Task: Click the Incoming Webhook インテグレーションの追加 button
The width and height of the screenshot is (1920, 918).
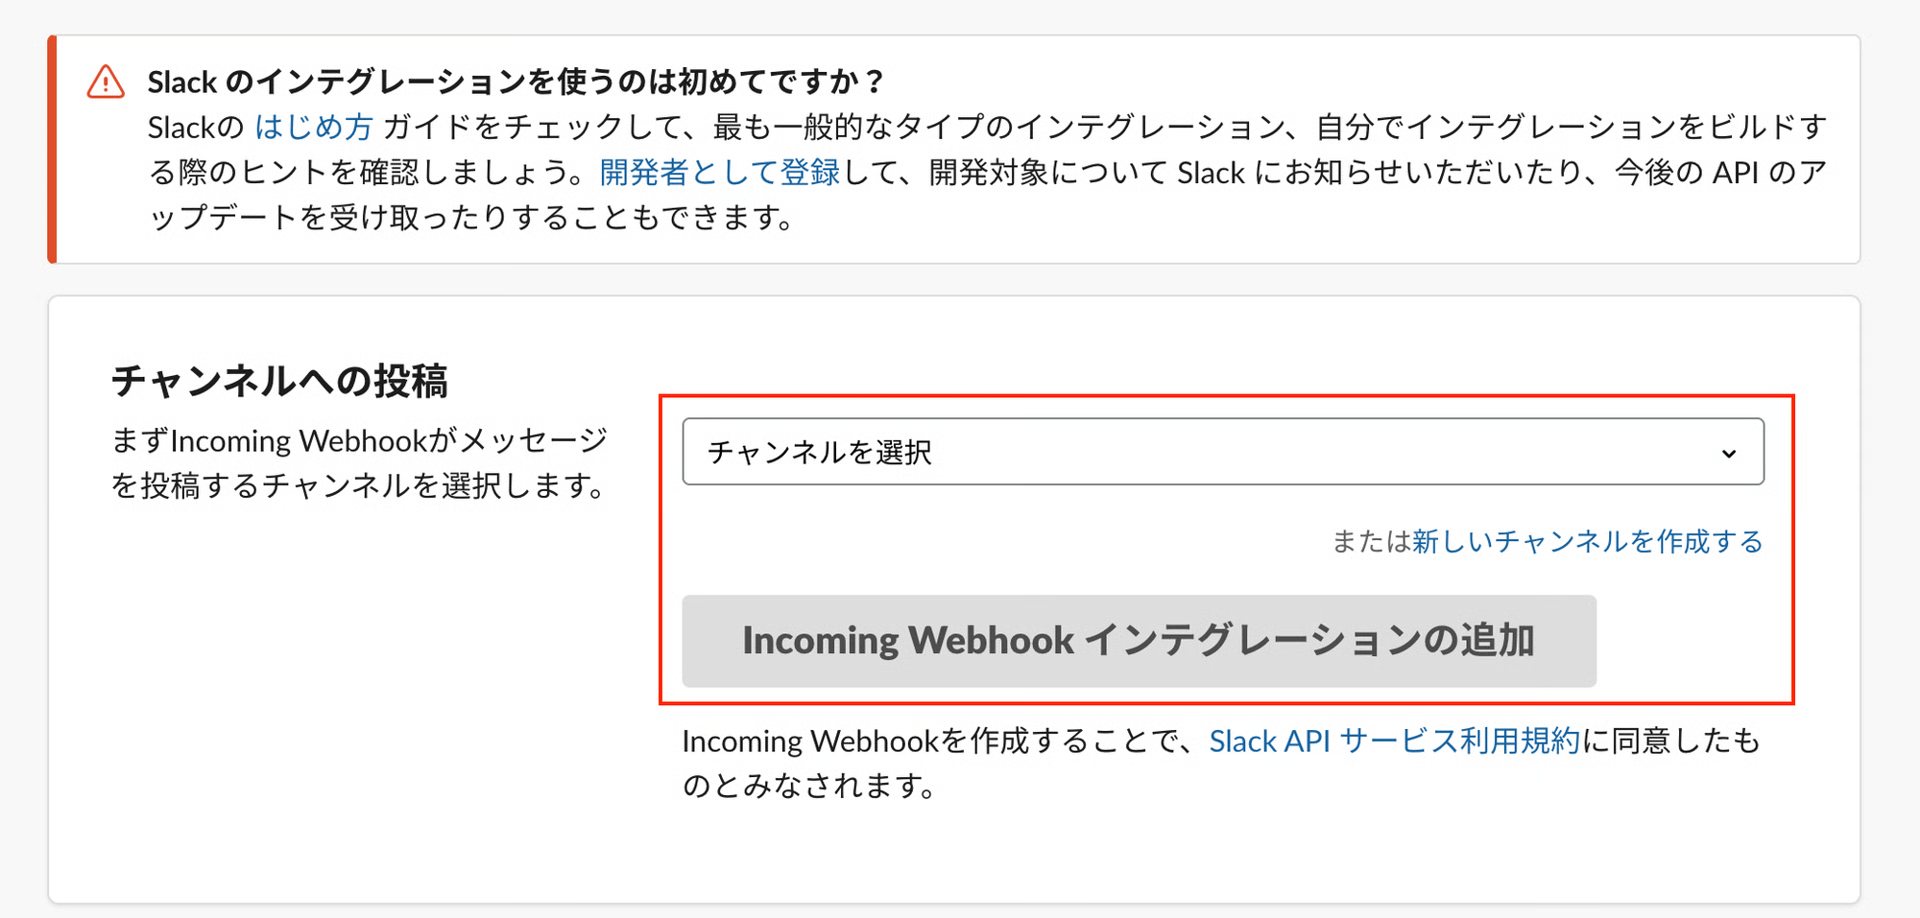Action: [1138, 641]
